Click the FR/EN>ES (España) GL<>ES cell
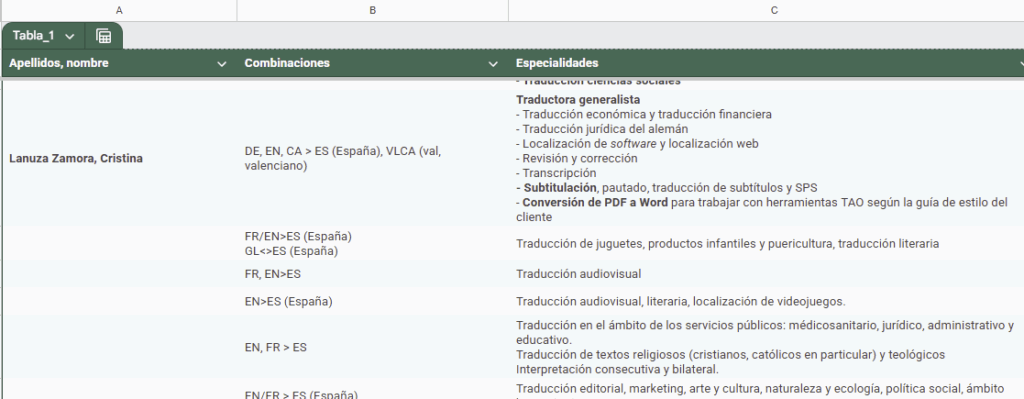Screen dimensions: 1024x399 [x=373, y=244]
